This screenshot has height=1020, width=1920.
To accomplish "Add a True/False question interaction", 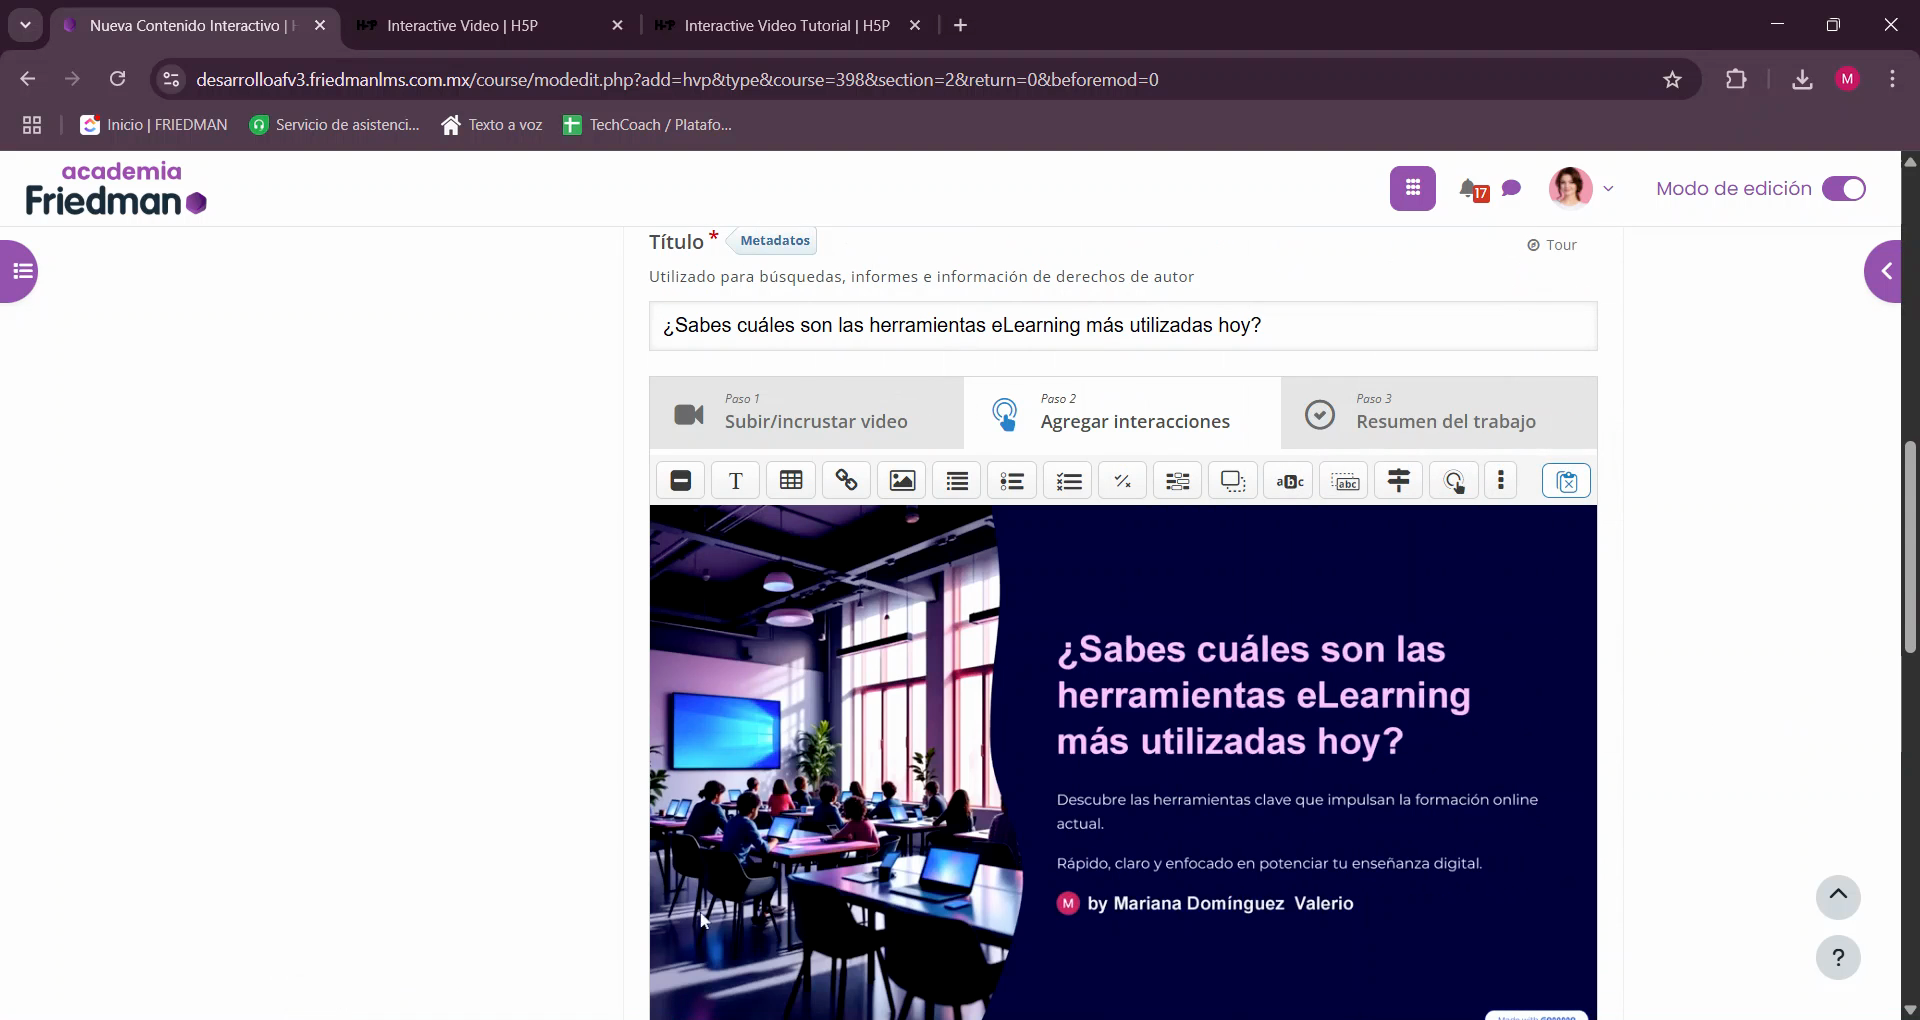I will click(1123, 481).
